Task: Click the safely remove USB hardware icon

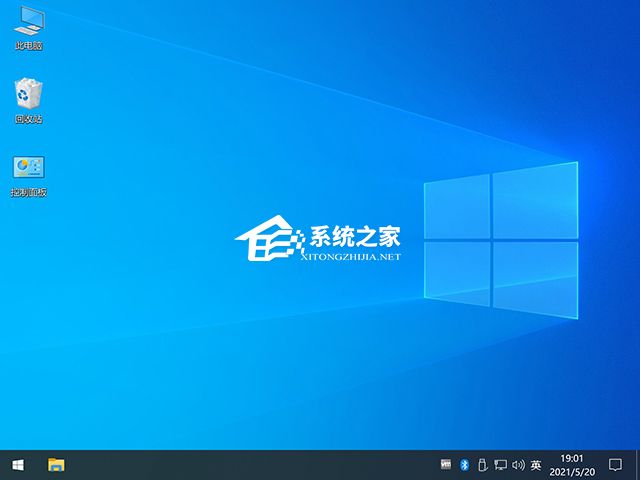Action: pos(482,464)
